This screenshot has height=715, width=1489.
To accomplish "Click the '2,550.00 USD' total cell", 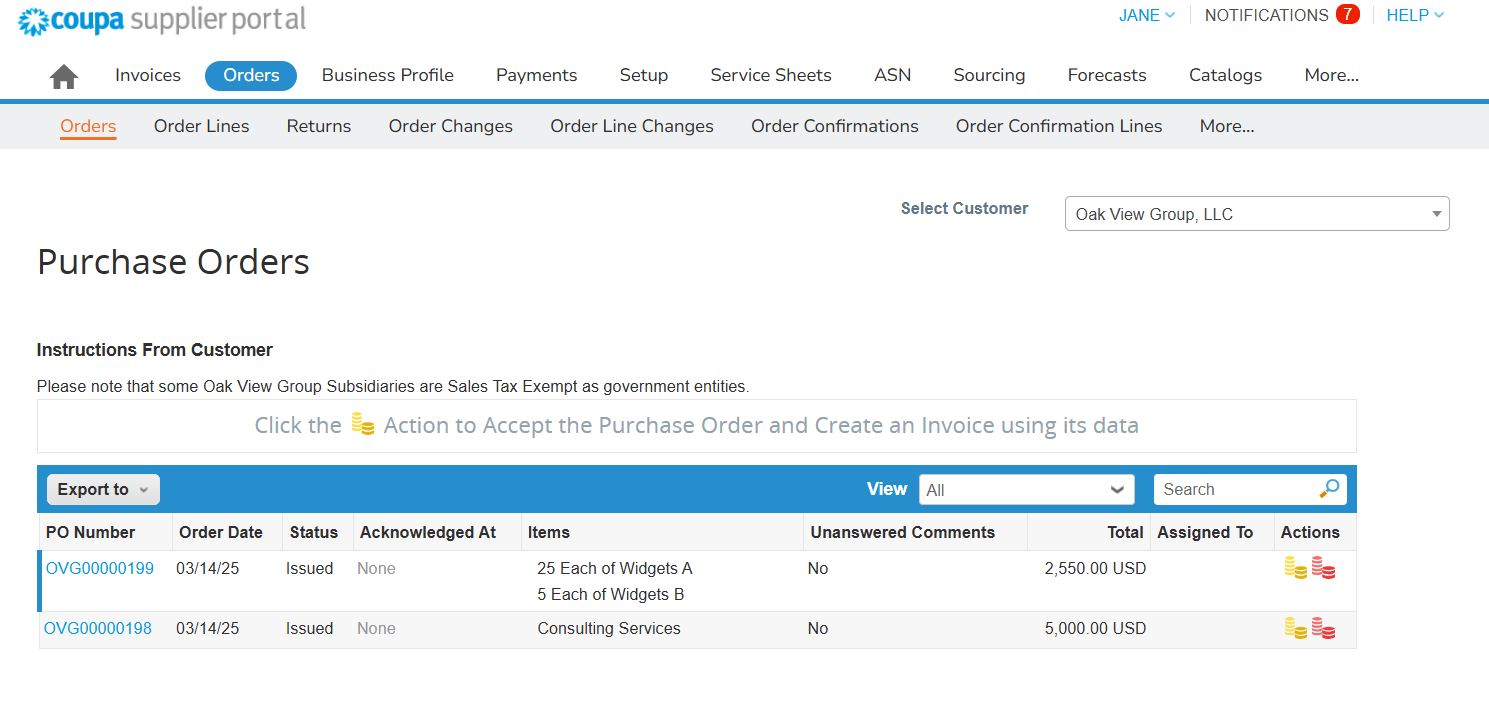I will 1095,568.
